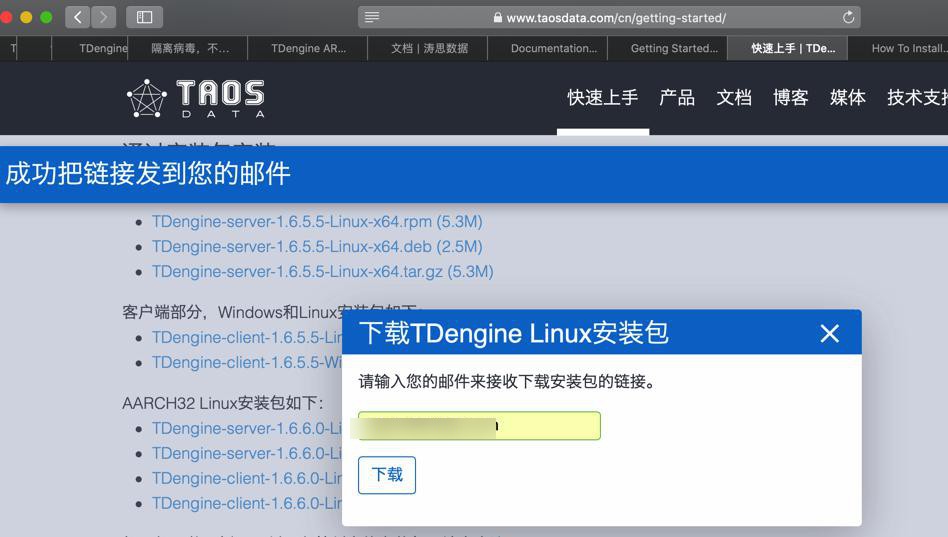The height and width of the screenshot is (537, 948).
Task: Open 博客 in the site navigation
Action: click(x=791, y=97)
